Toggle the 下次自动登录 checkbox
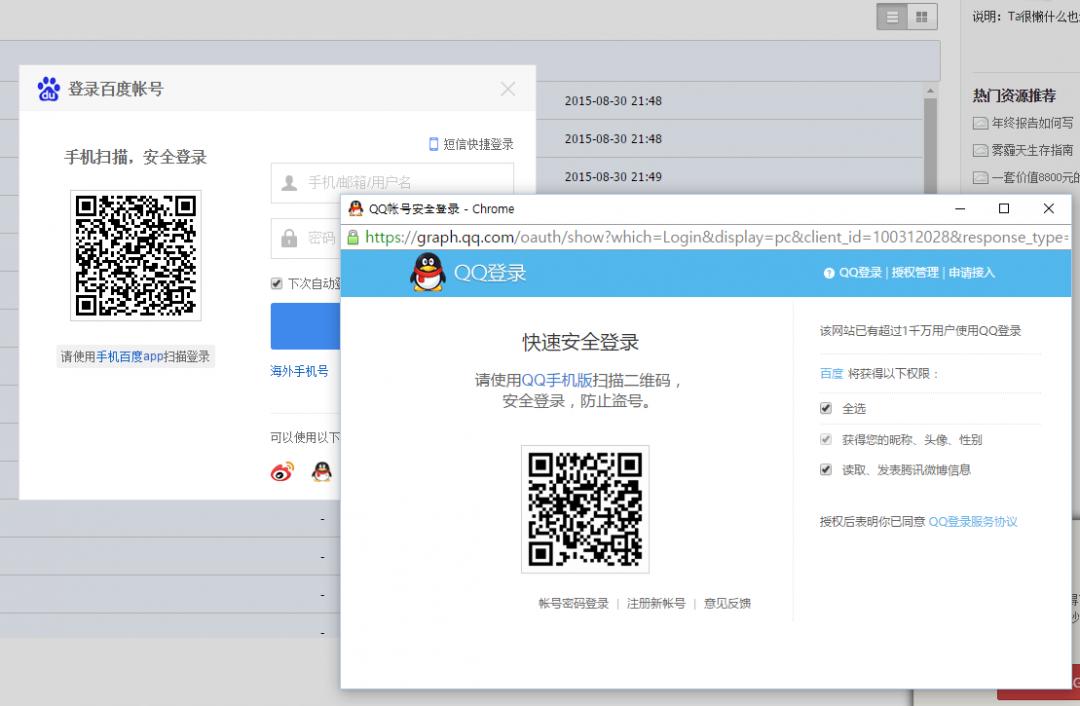Image resolution: width=1080 pixels, height=706 pixels. click(x=277, y=283)
